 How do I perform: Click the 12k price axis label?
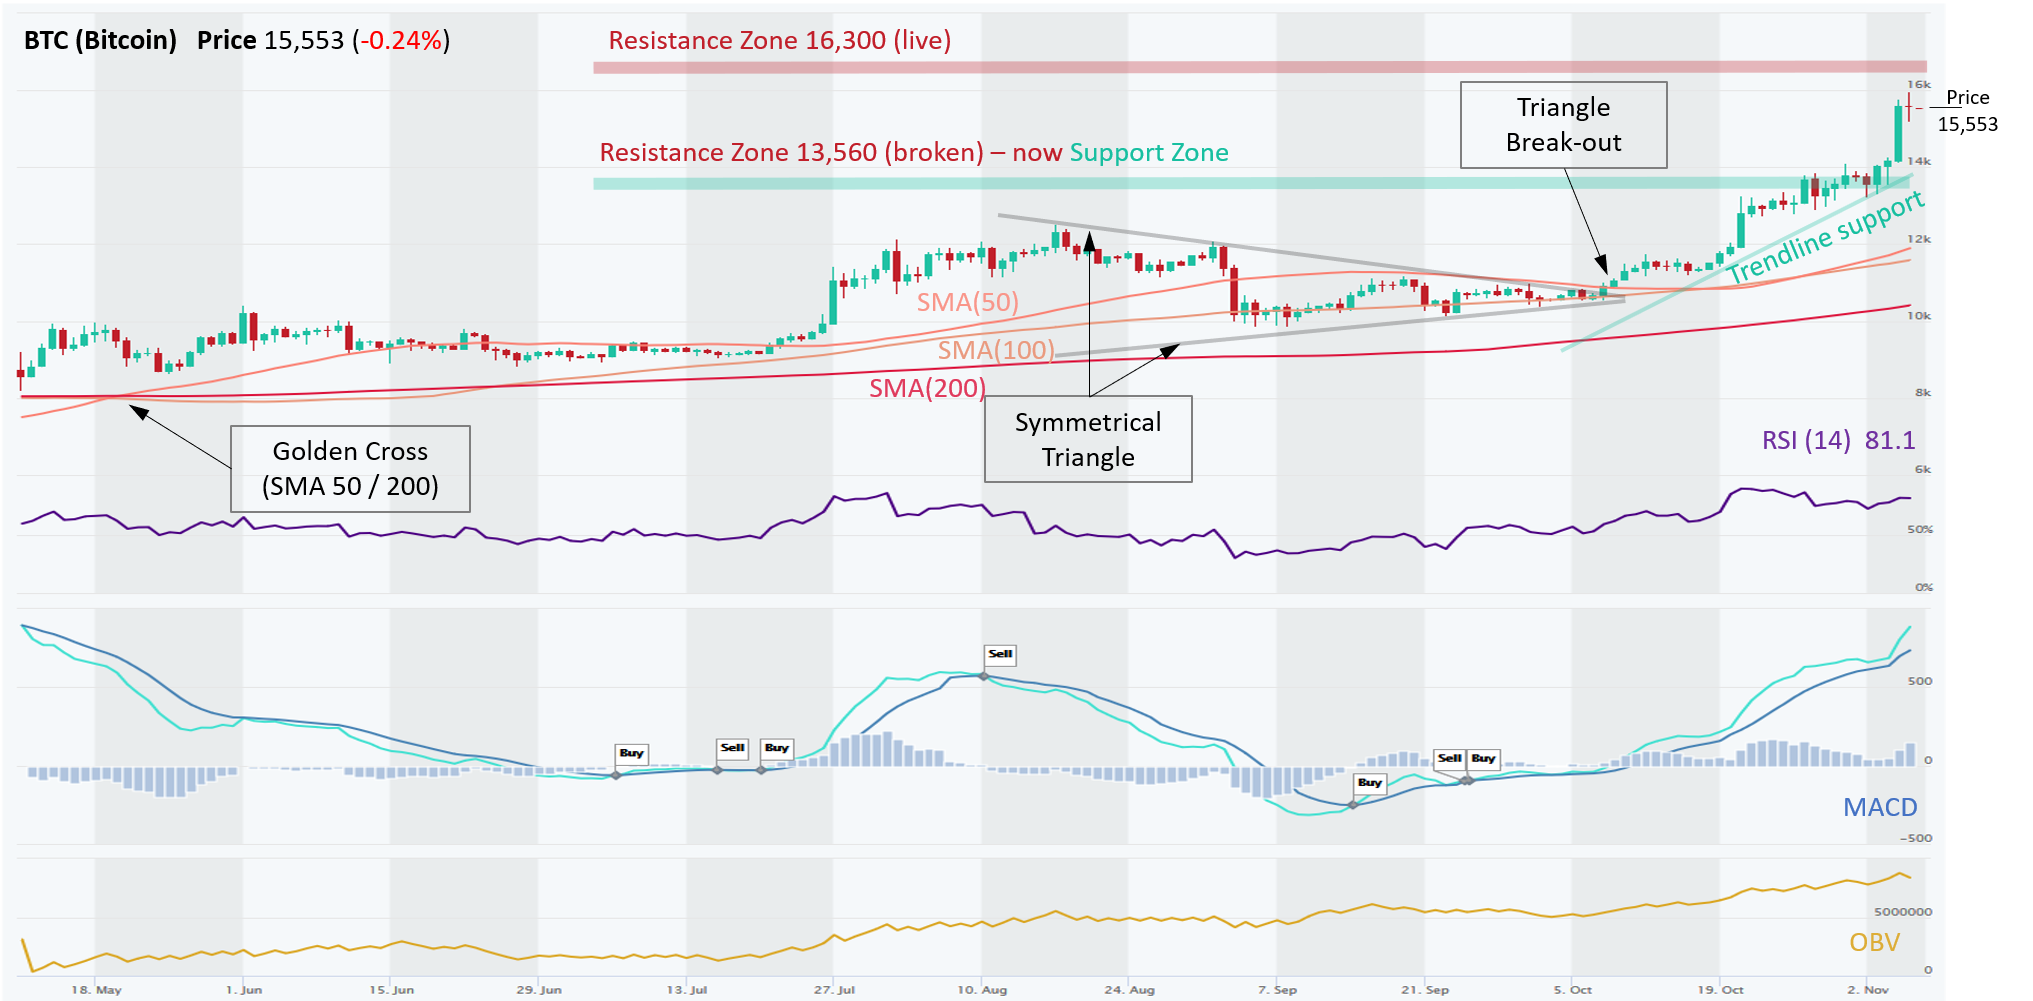tap(1919, 239)
